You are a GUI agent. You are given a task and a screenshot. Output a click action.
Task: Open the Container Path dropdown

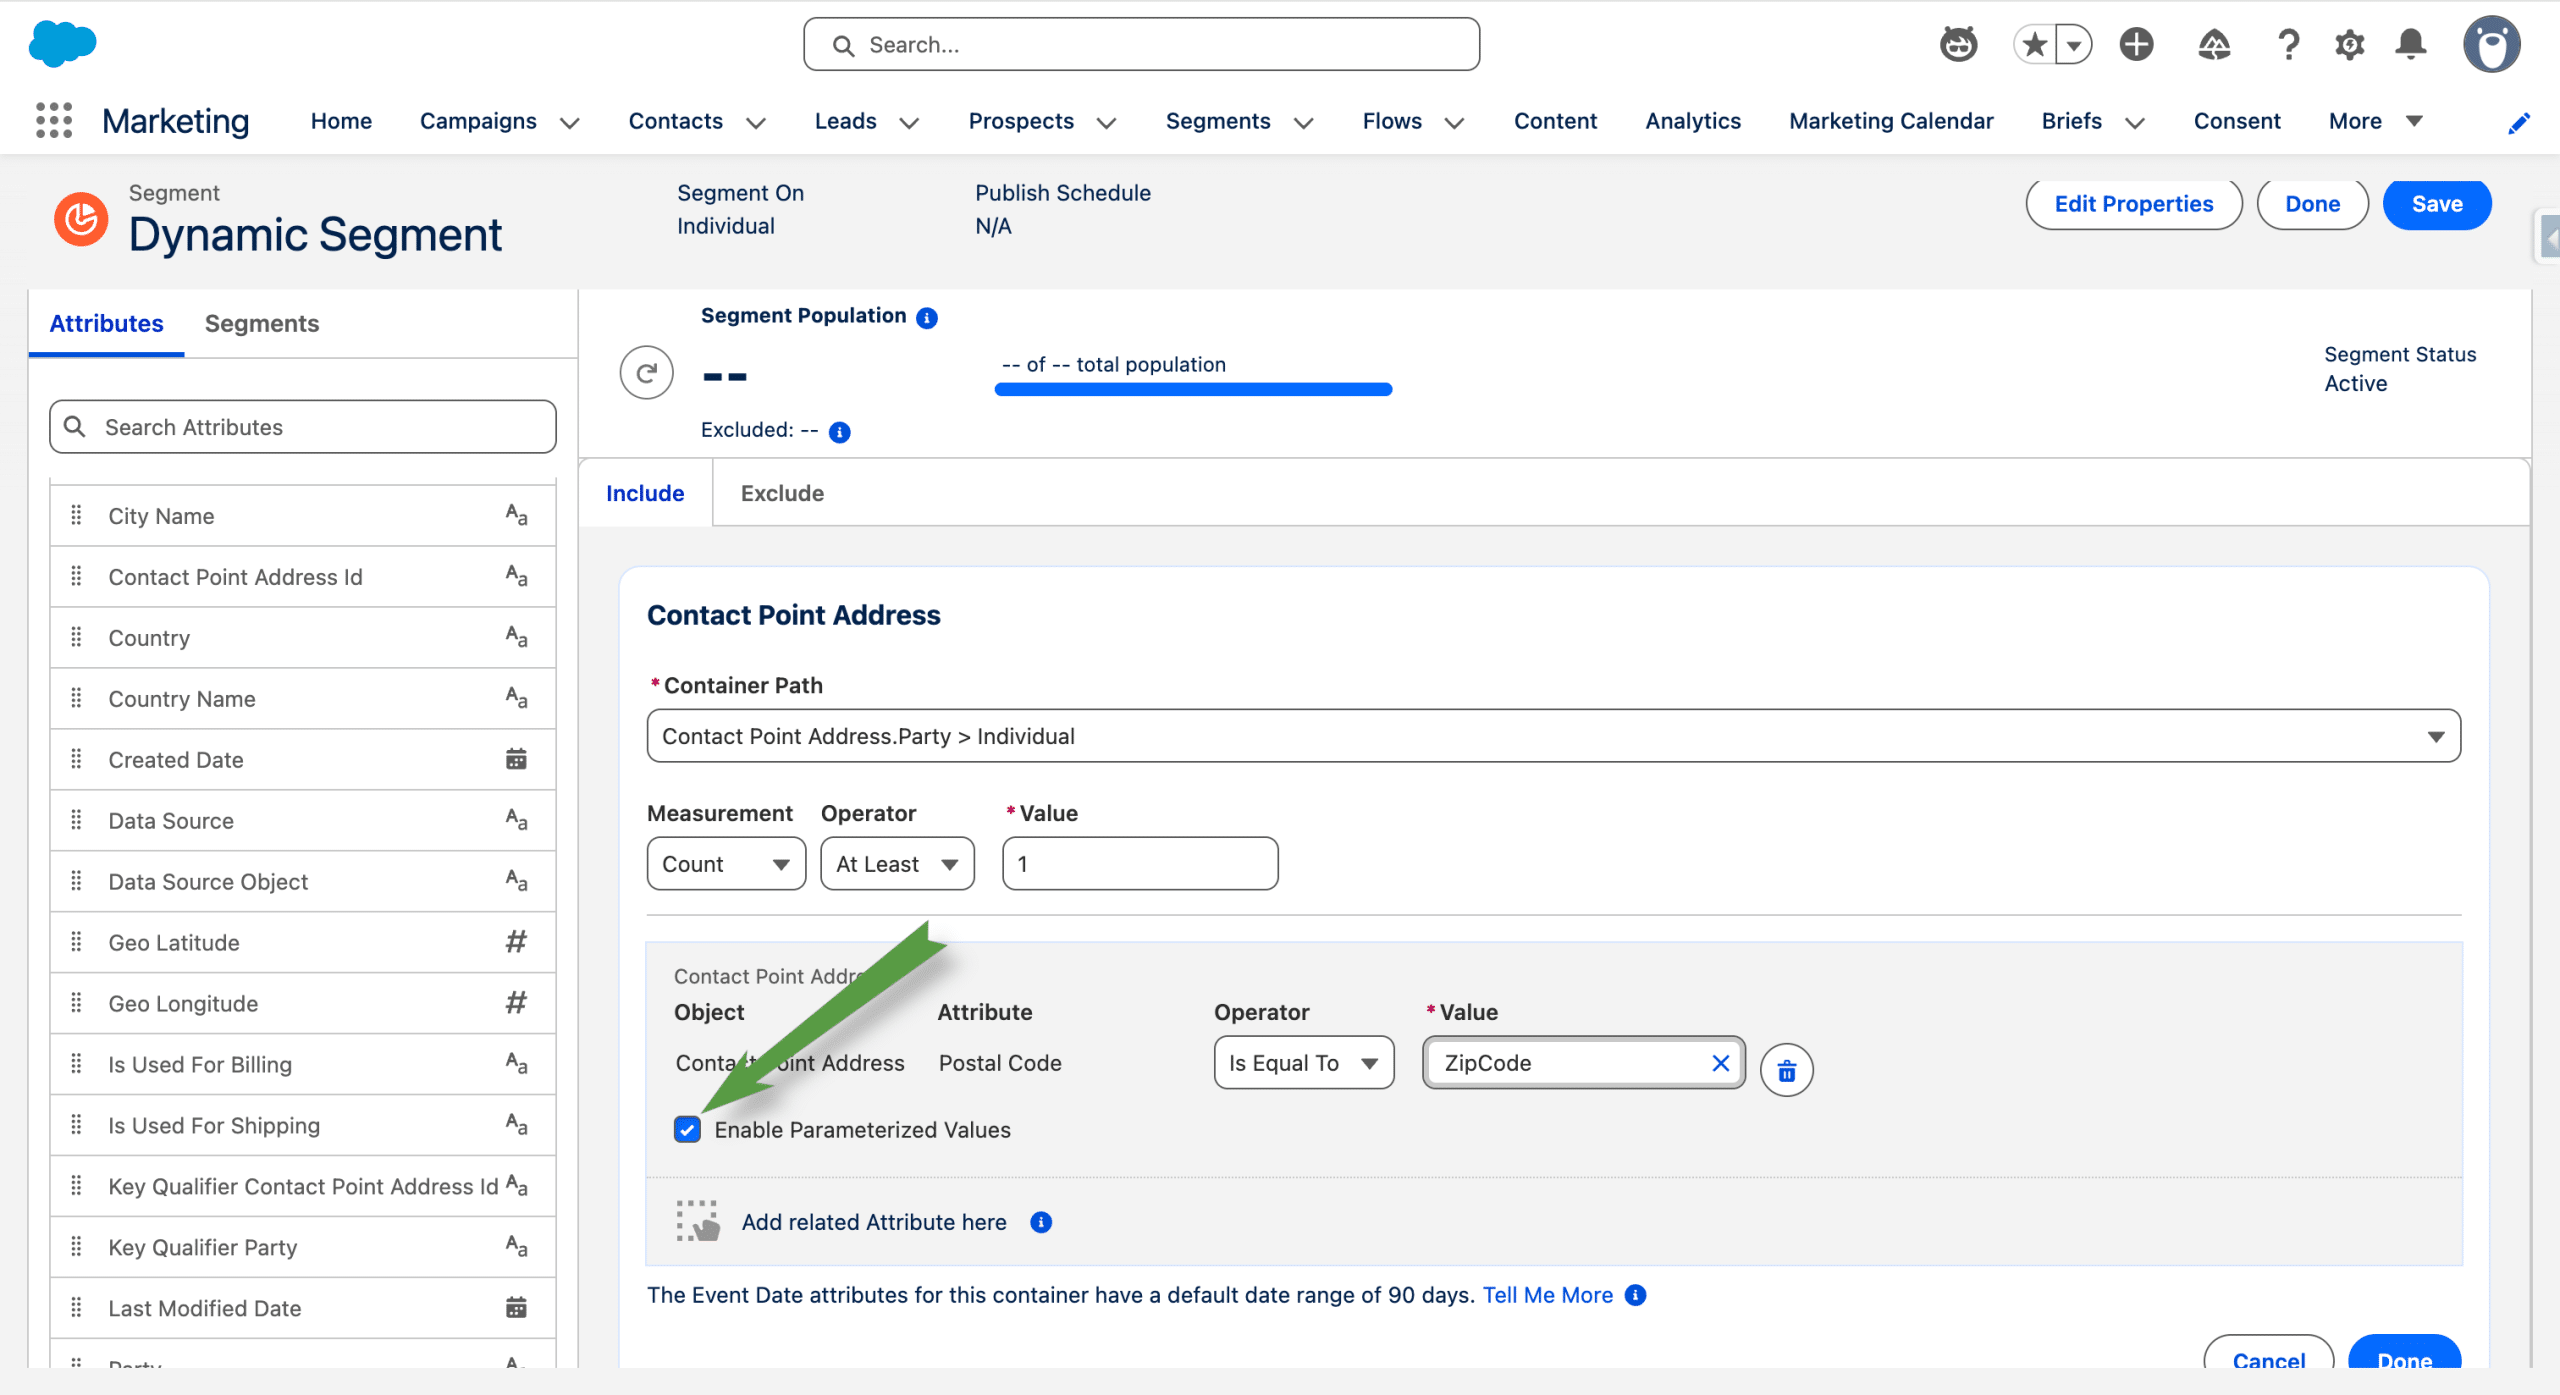coord(1553,736)
